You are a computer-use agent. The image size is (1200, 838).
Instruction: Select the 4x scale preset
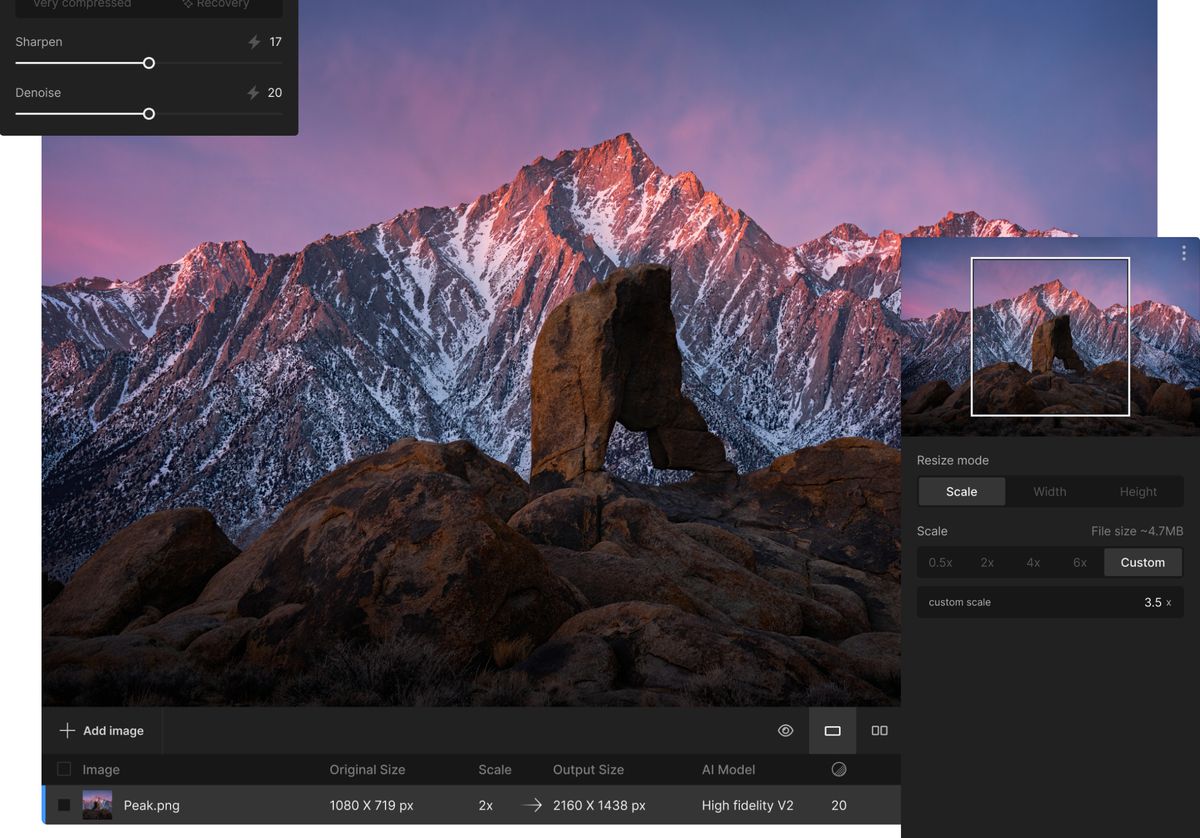1033,562
